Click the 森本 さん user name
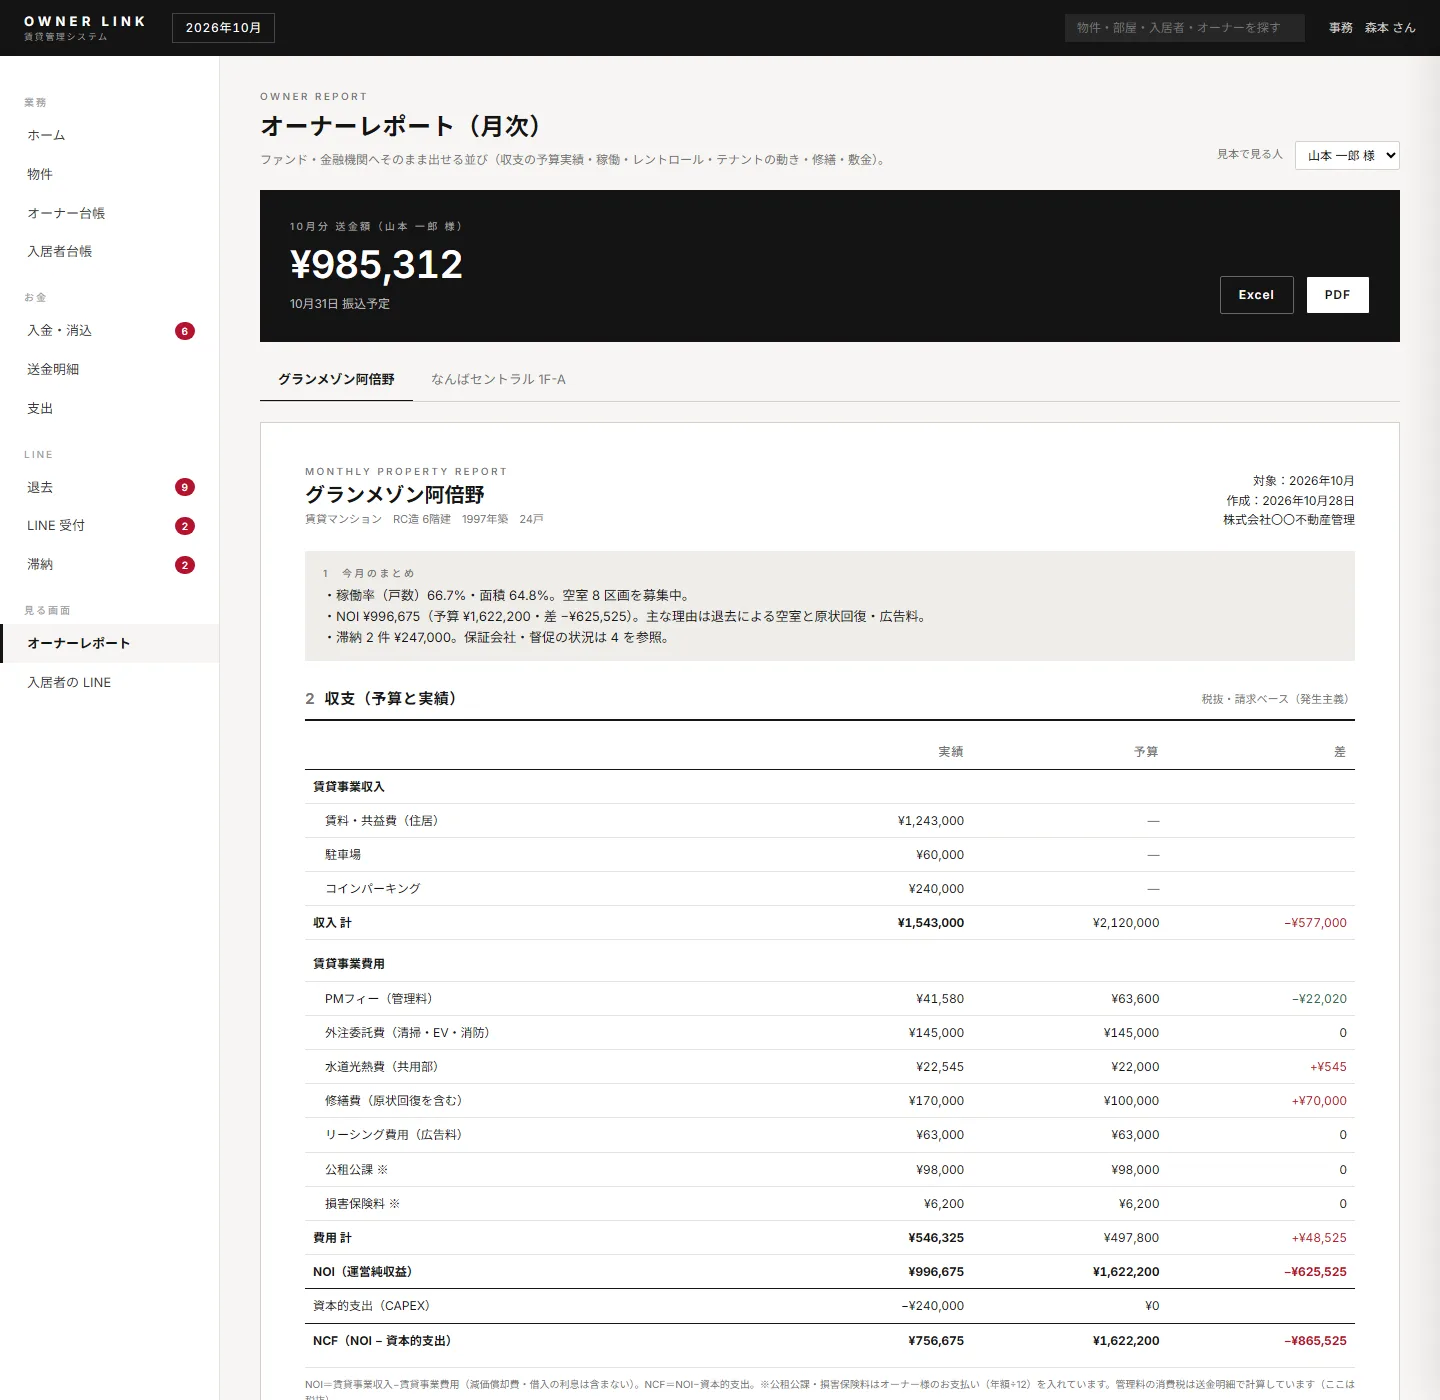This screenshot has height=1400, width=1440. pos(1390,28)
